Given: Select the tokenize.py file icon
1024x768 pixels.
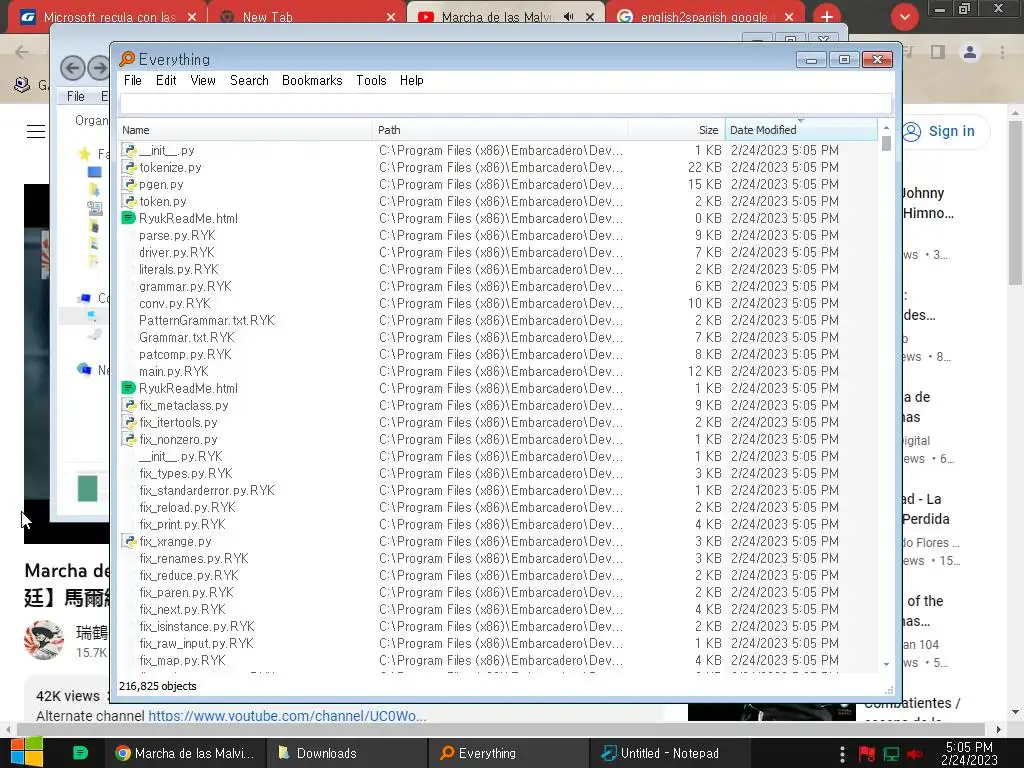Looking at the screenshot, I should tap(129, 167).
